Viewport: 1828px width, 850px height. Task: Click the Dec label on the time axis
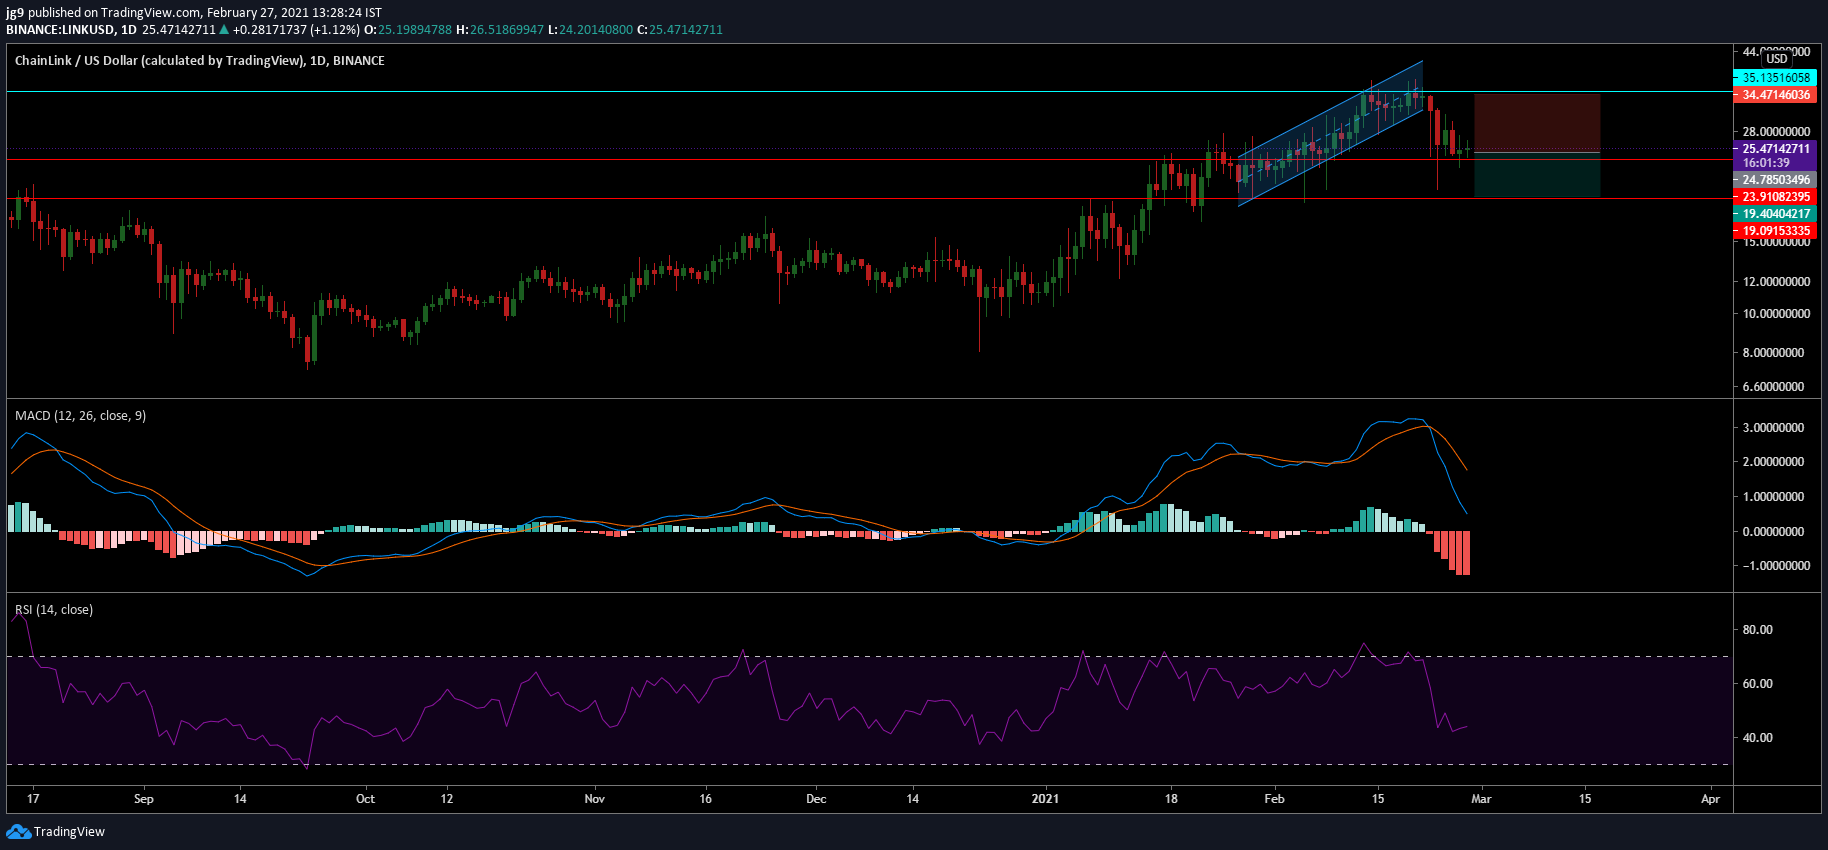(816, 799)
